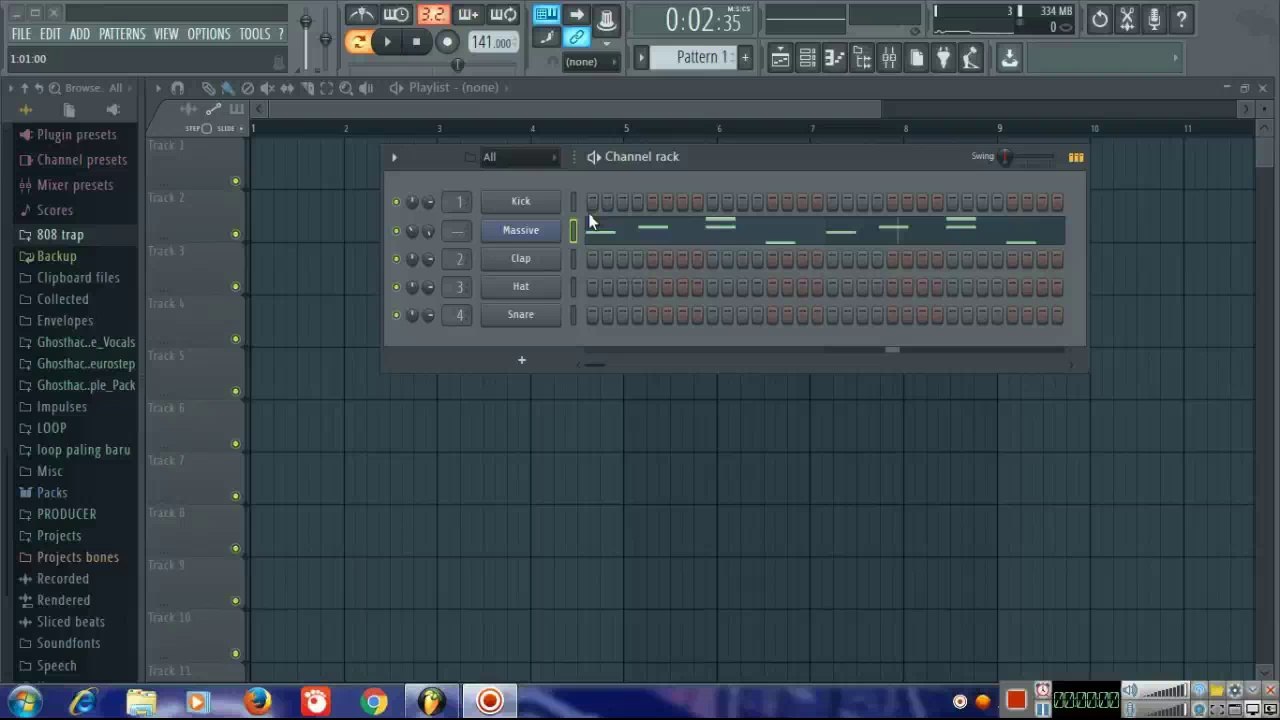Click the Clap channel button

click(x=521, y=259)
